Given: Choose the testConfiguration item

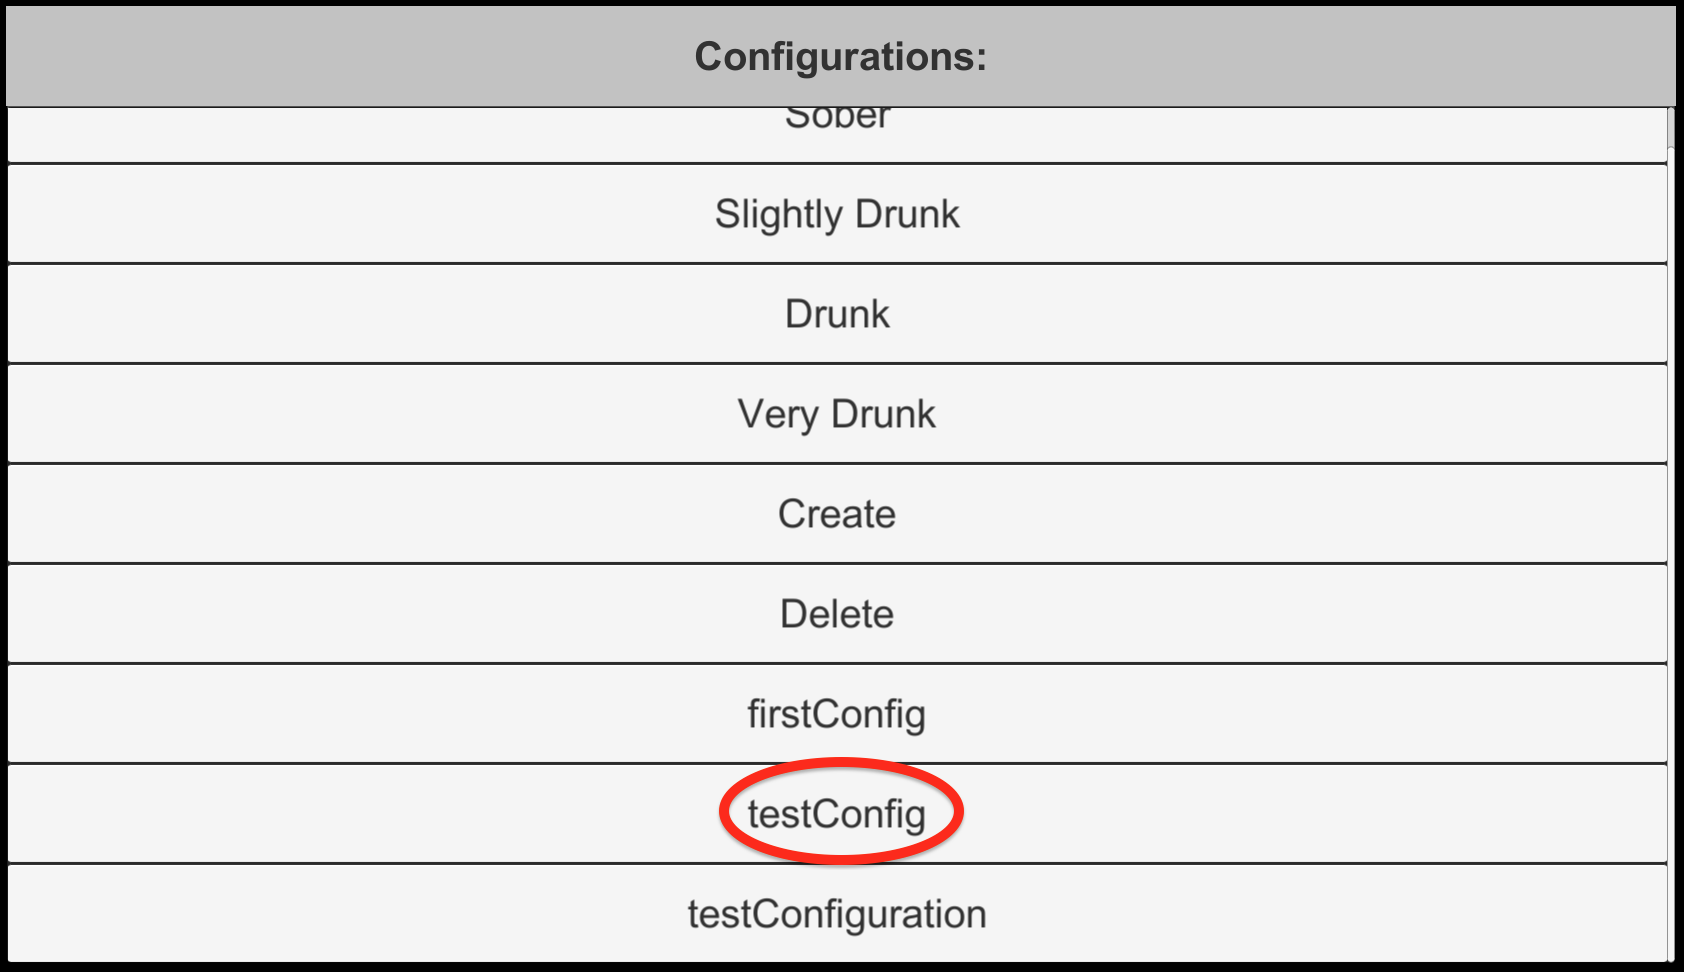Looking at the screenshot, I should pos(837,914).
